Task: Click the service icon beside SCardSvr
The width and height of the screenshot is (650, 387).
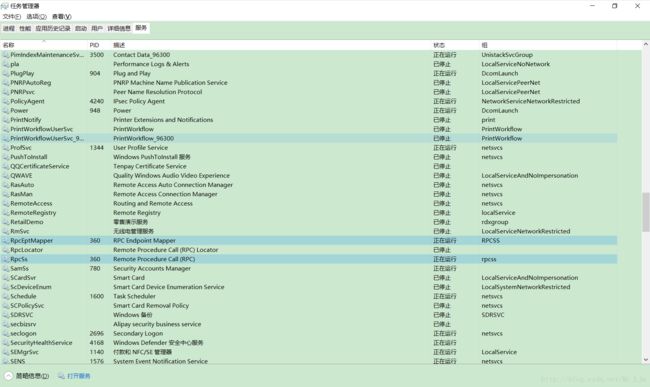Action: point(5,278)
